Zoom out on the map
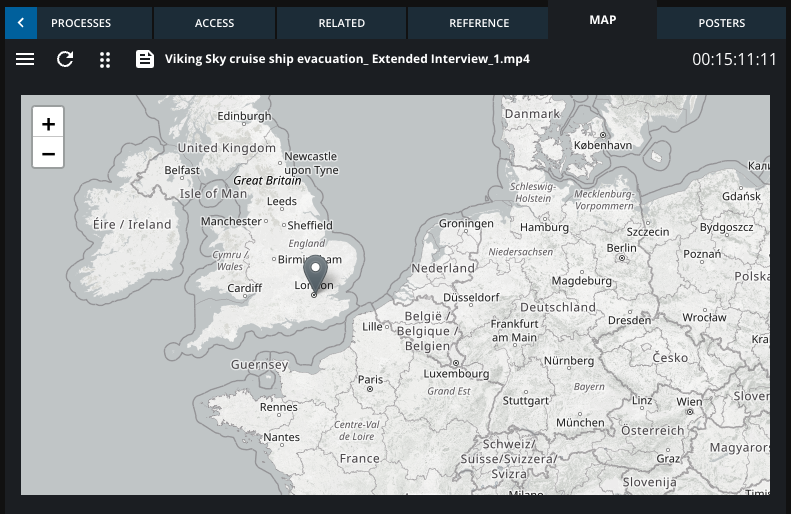Screen dimensions: 791x514 point(48,153)
